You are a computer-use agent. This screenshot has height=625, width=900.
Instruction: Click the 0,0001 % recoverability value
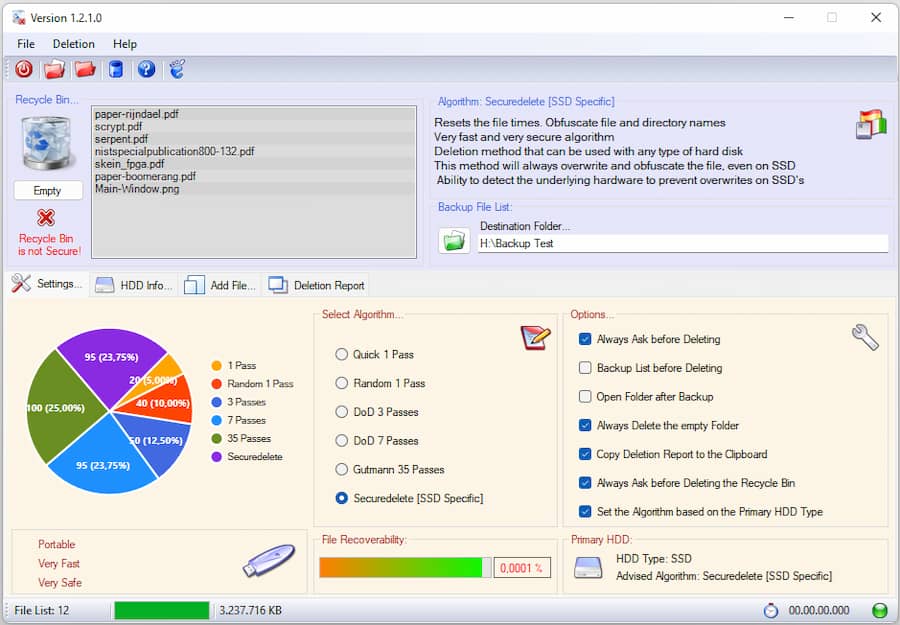[x=522, y=568]
